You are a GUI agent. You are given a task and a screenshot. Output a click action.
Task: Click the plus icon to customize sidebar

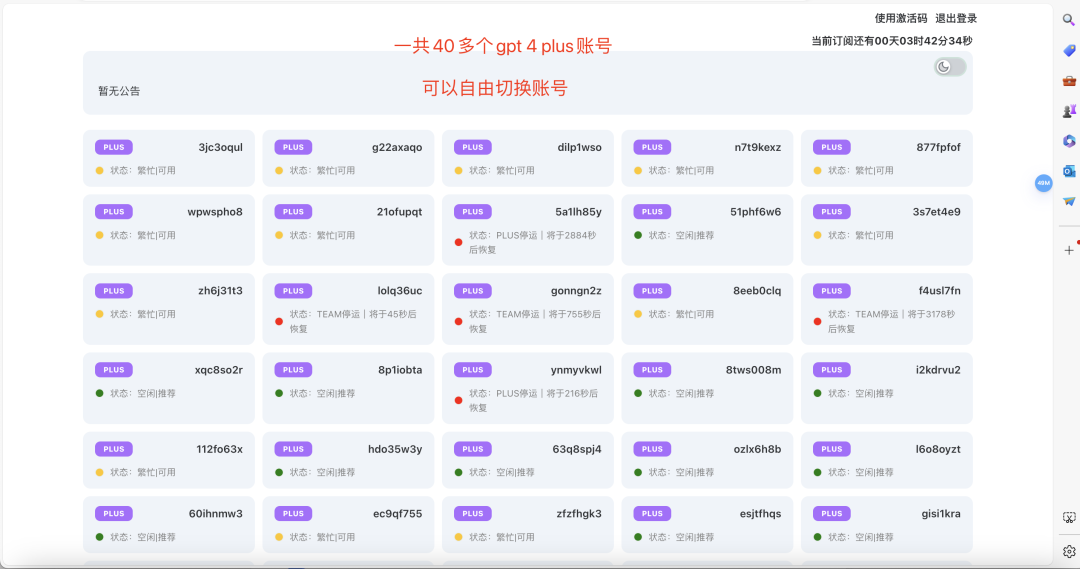pyautogui.click(x=1069, y=250)
